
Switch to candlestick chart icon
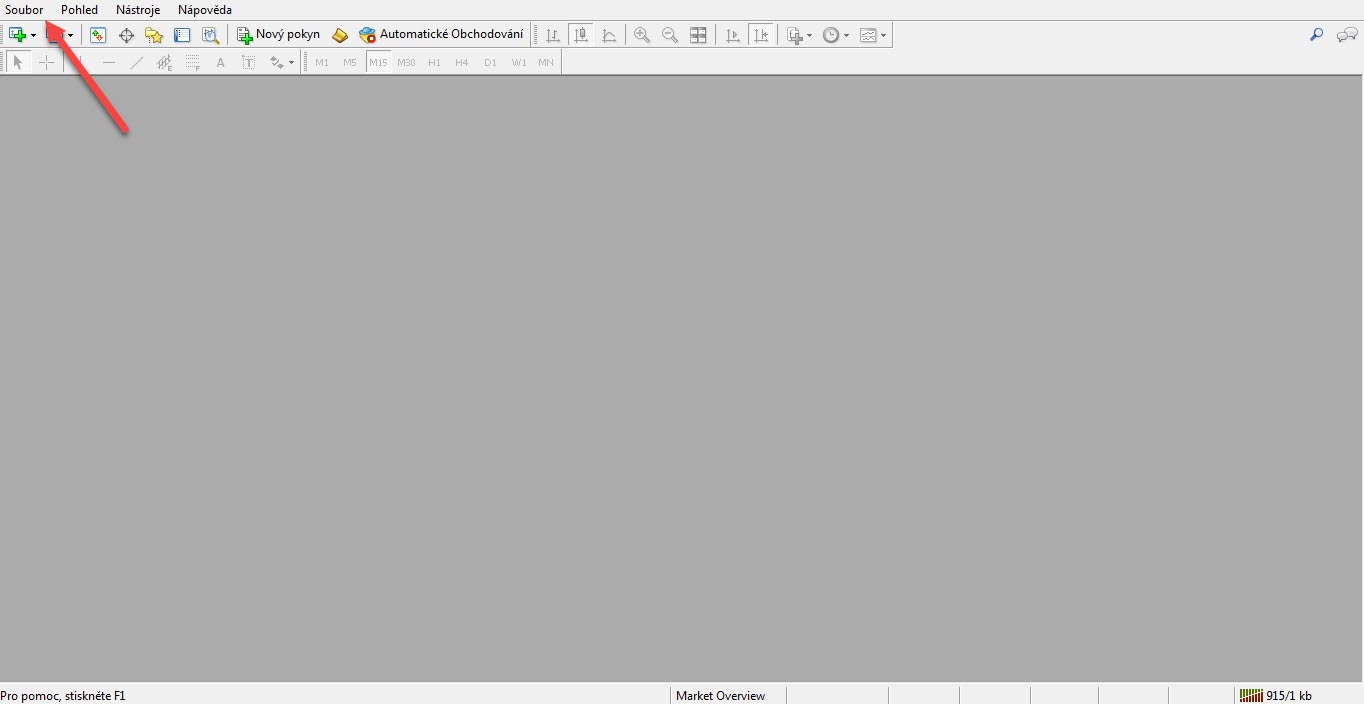click(x=580, y=35)
